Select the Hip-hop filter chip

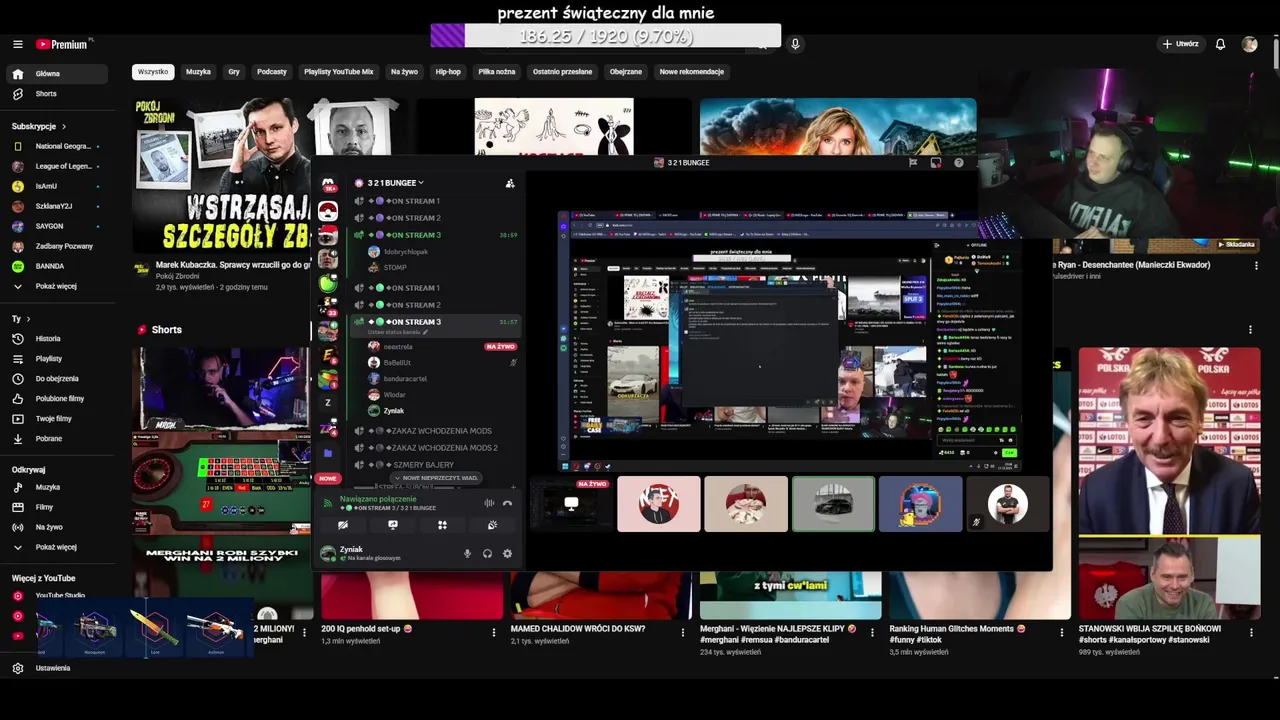click(448, 72)
